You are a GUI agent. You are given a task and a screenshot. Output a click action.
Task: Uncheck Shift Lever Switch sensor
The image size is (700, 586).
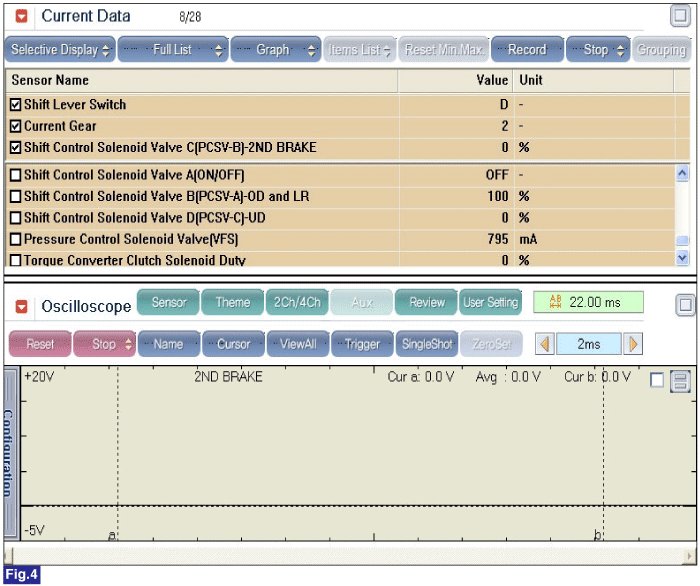pos(15,104)
